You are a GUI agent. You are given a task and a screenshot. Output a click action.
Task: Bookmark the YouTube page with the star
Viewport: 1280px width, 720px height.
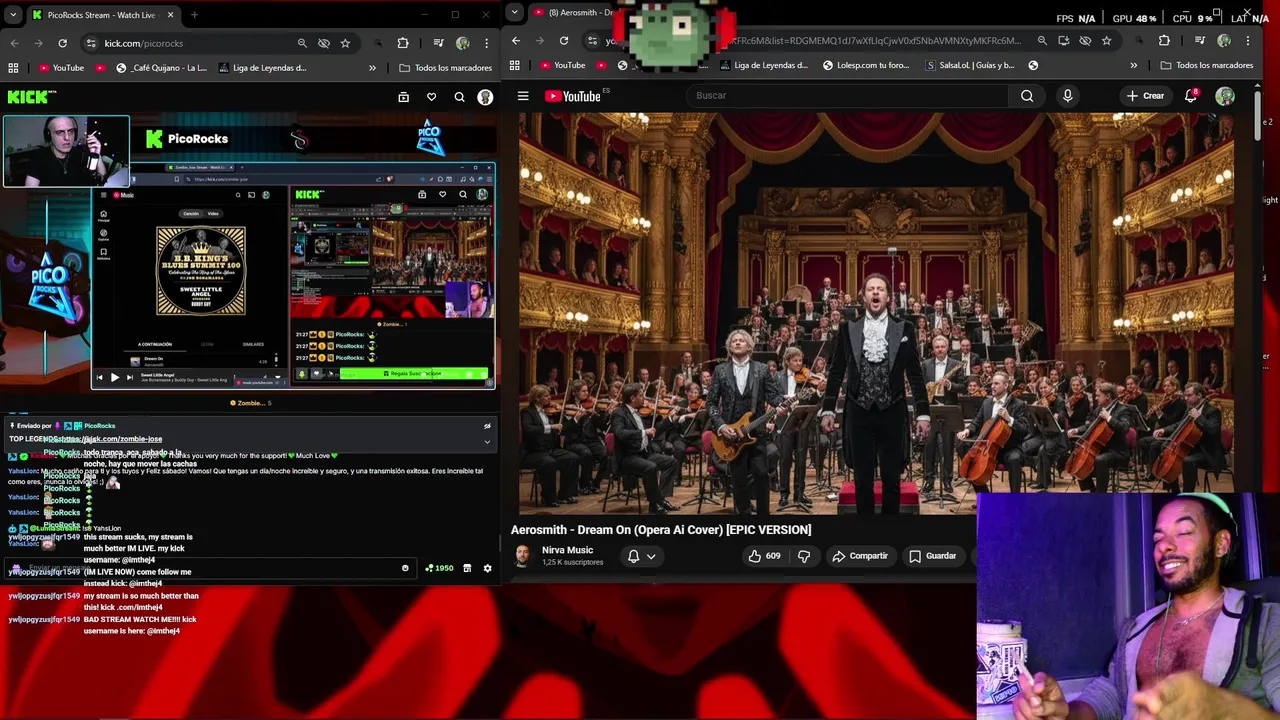tap(1106, 40)
